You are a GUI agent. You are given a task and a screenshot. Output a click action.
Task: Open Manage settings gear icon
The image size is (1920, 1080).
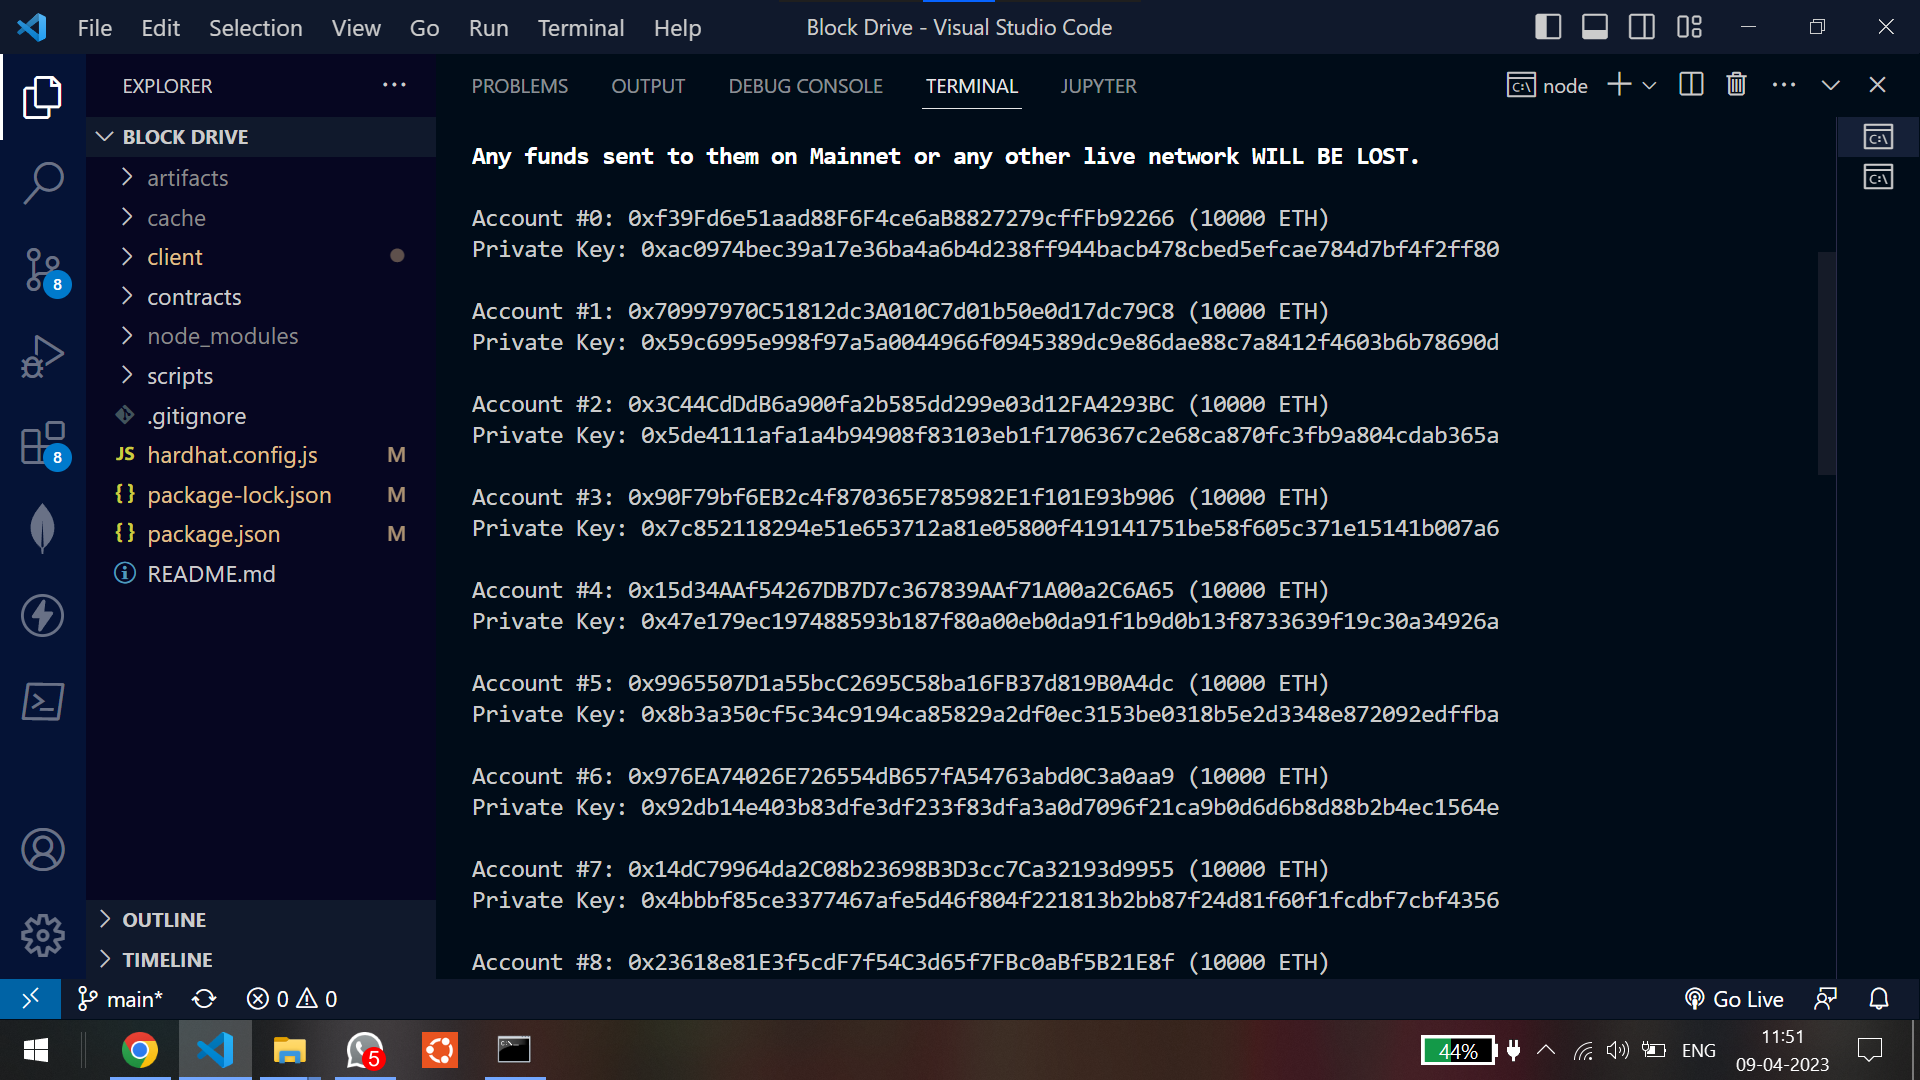(42, 935)
